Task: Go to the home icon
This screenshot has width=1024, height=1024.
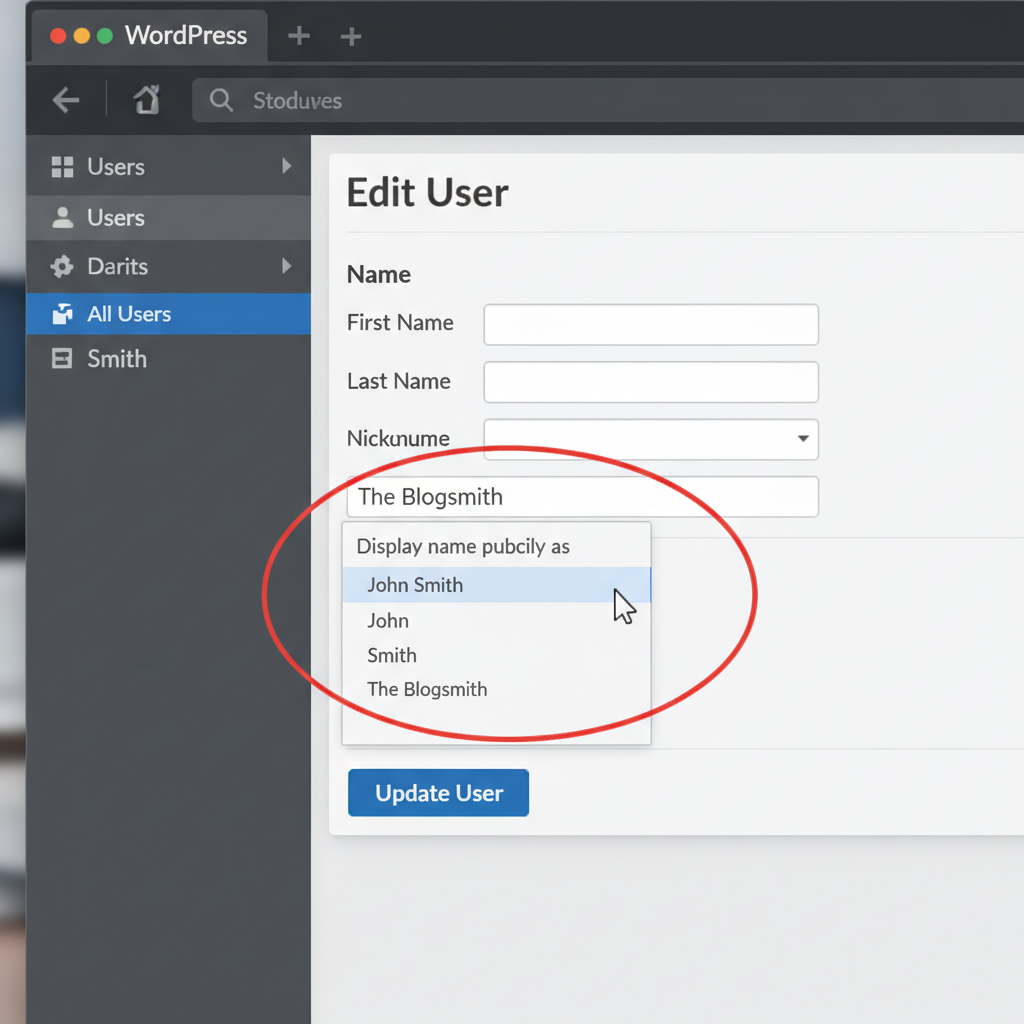Action: click(x=146, y=100)
